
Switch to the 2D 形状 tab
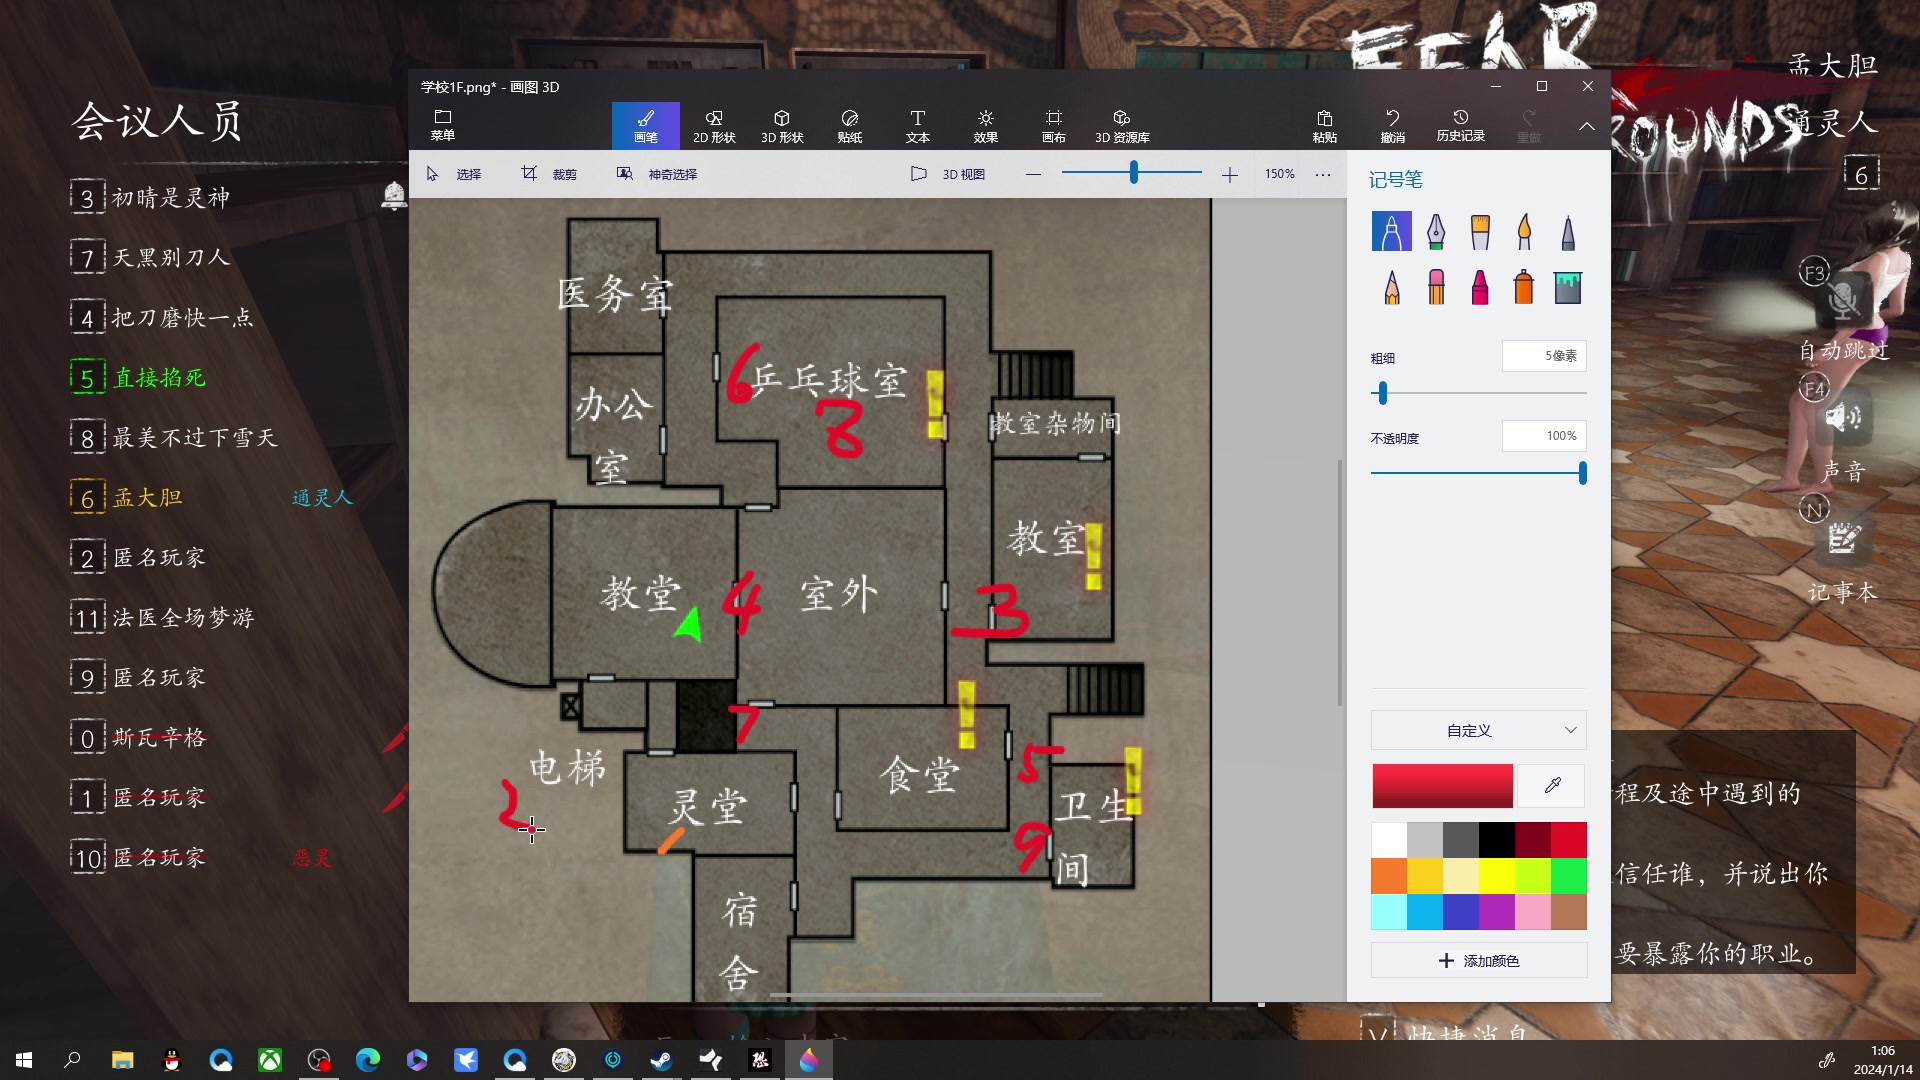[x=714, y=126]
